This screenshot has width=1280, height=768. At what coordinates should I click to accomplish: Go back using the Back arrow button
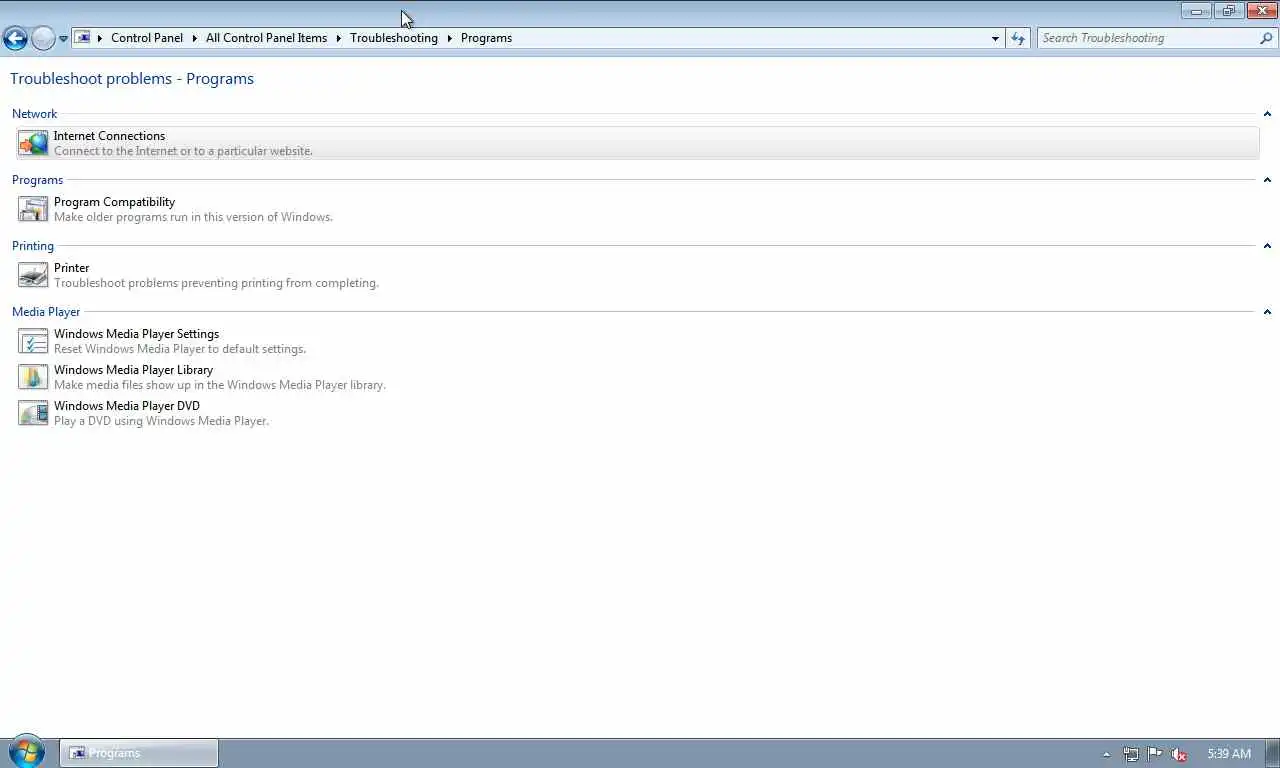pyautogui.click(x=15, y=38)
